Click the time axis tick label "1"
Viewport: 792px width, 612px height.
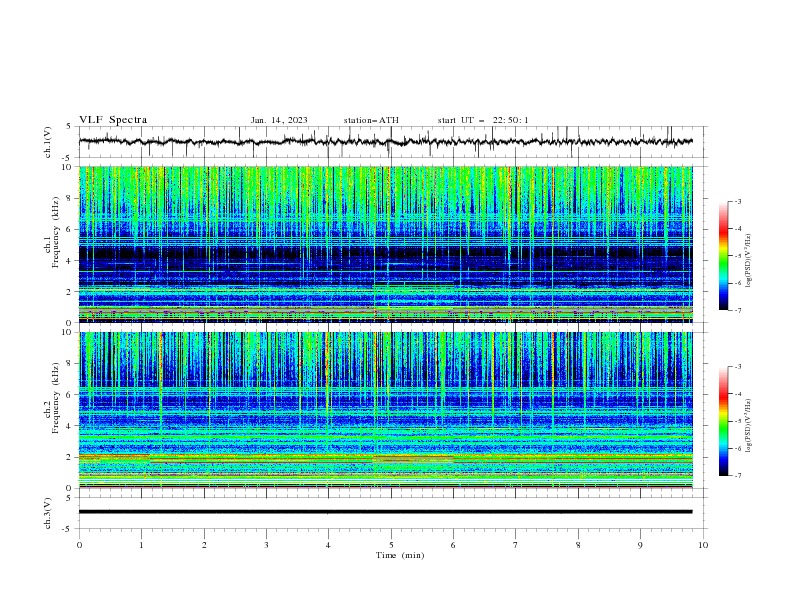point(141,545)
